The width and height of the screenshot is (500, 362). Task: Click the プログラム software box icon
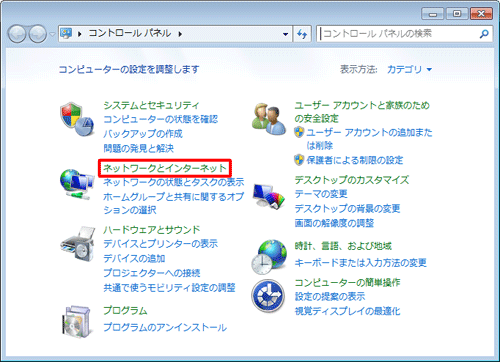[x=77, y=321]
